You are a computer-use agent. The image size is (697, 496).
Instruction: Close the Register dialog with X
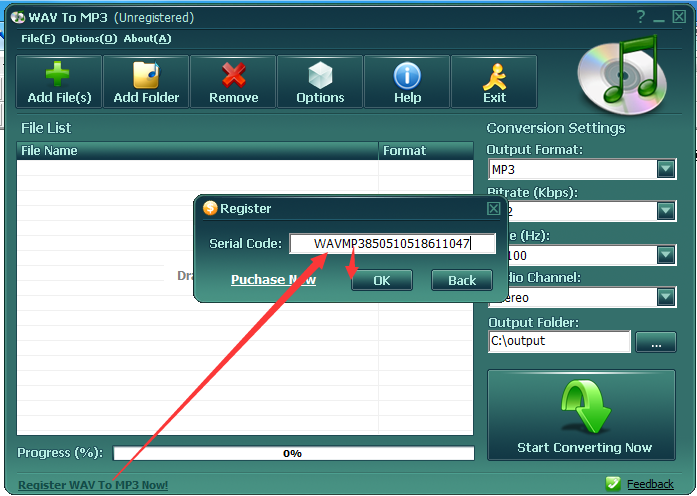coord(493,208)
